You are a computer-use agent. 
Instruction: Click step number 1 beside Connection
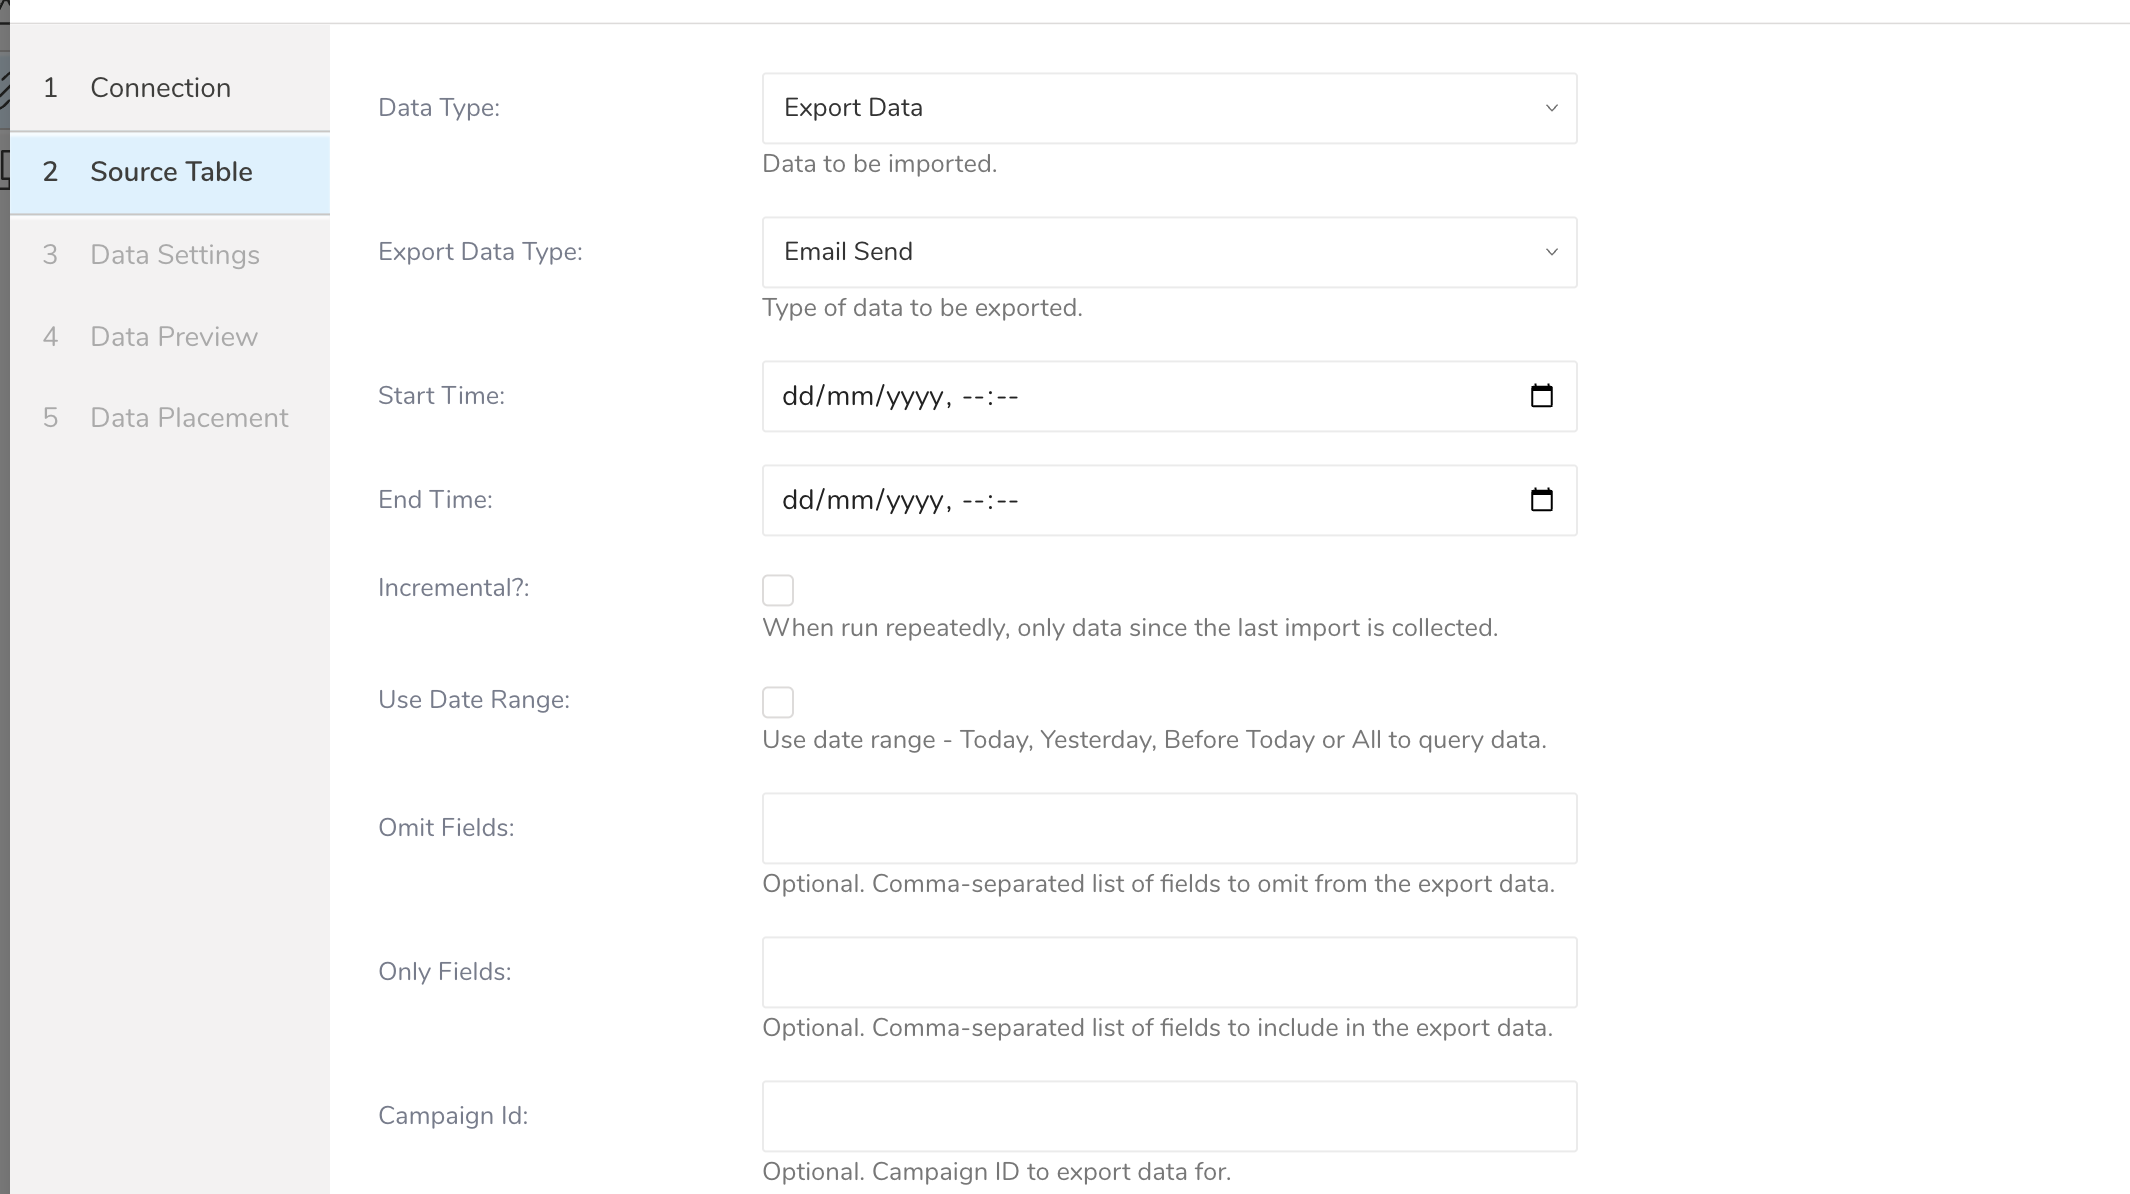click(50, 88)
